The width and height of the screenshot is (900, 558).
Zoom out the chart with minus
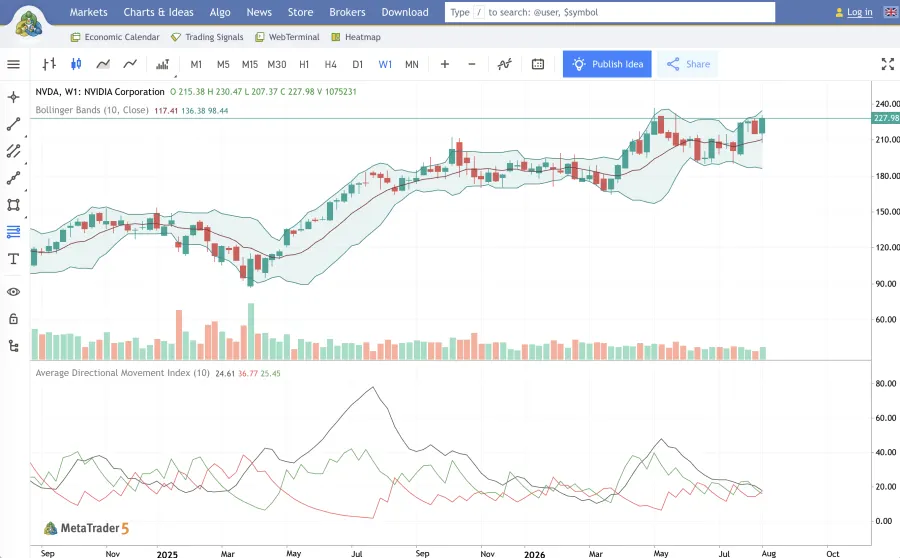click(x=472, y=64)
